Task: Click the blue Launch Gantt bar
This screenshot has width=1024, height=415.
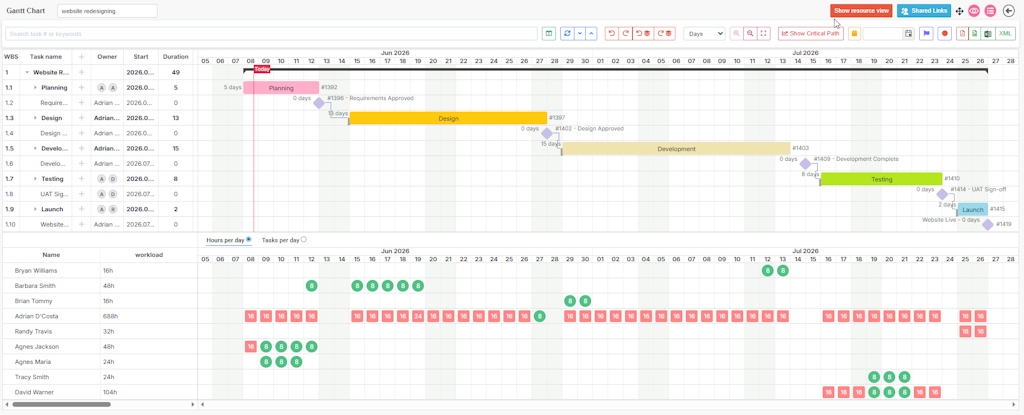Action: (972, 209)
